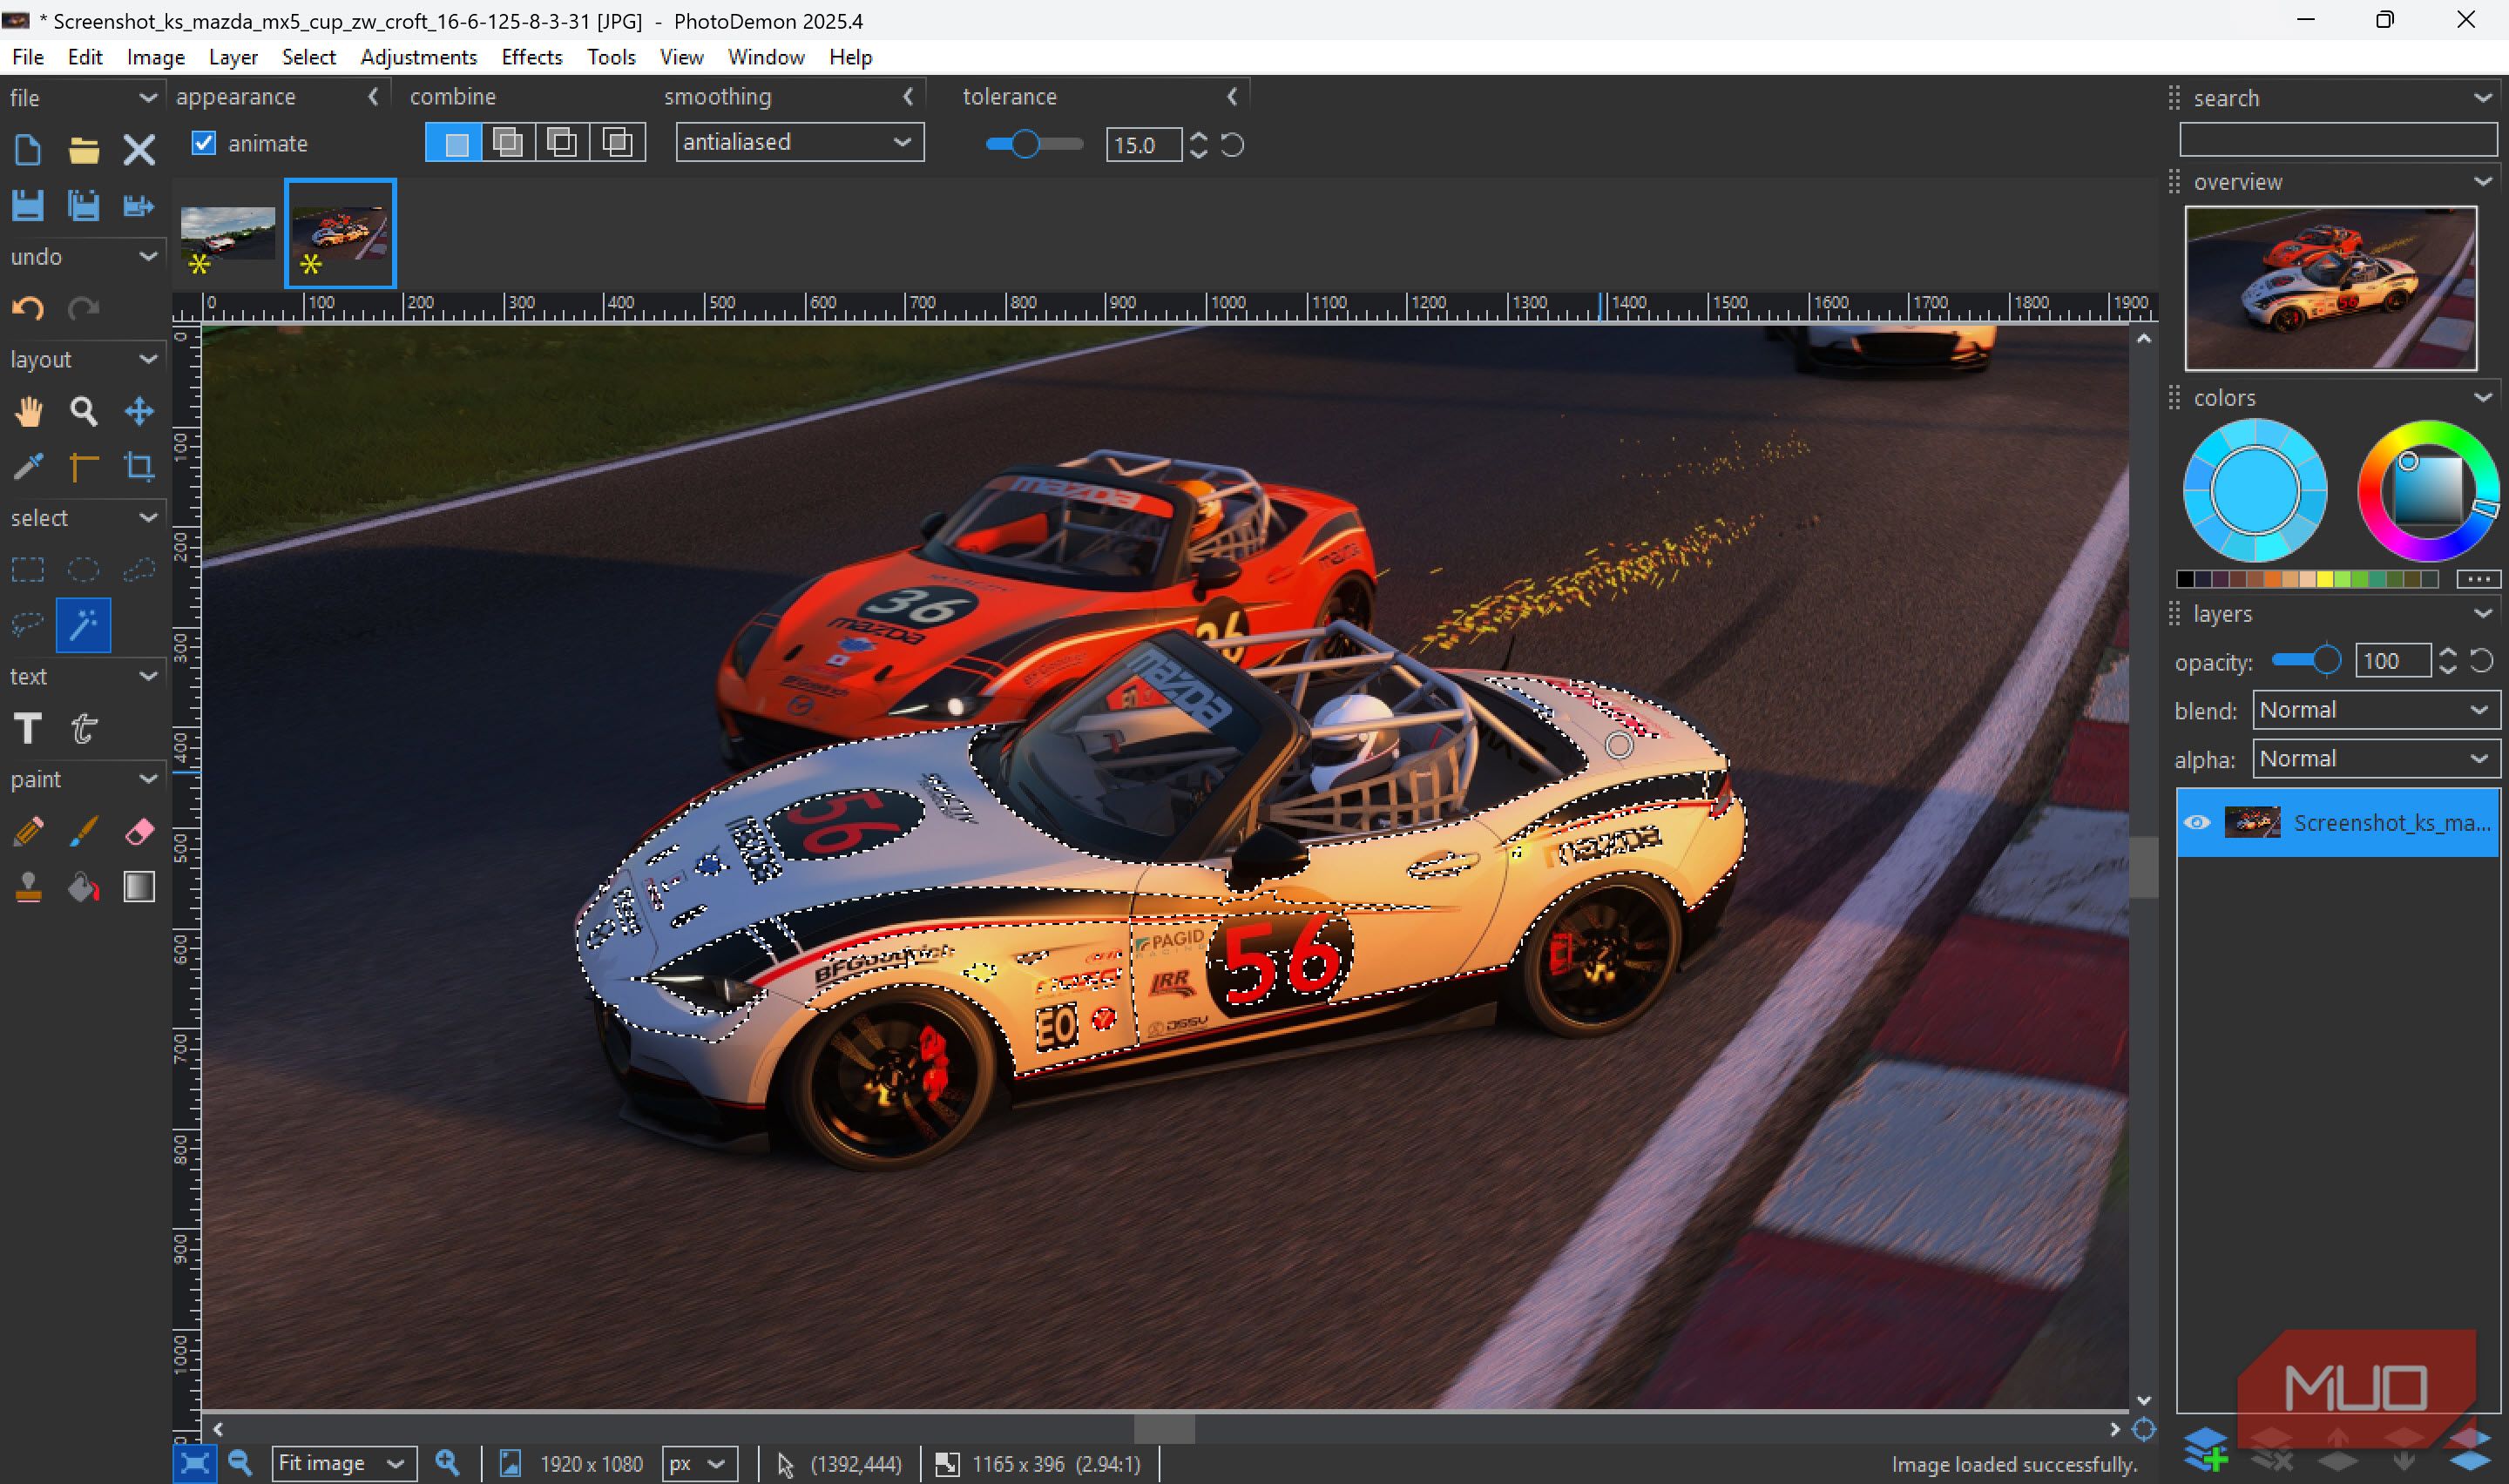Choose the intersect selection combine mode

(617, 143)
